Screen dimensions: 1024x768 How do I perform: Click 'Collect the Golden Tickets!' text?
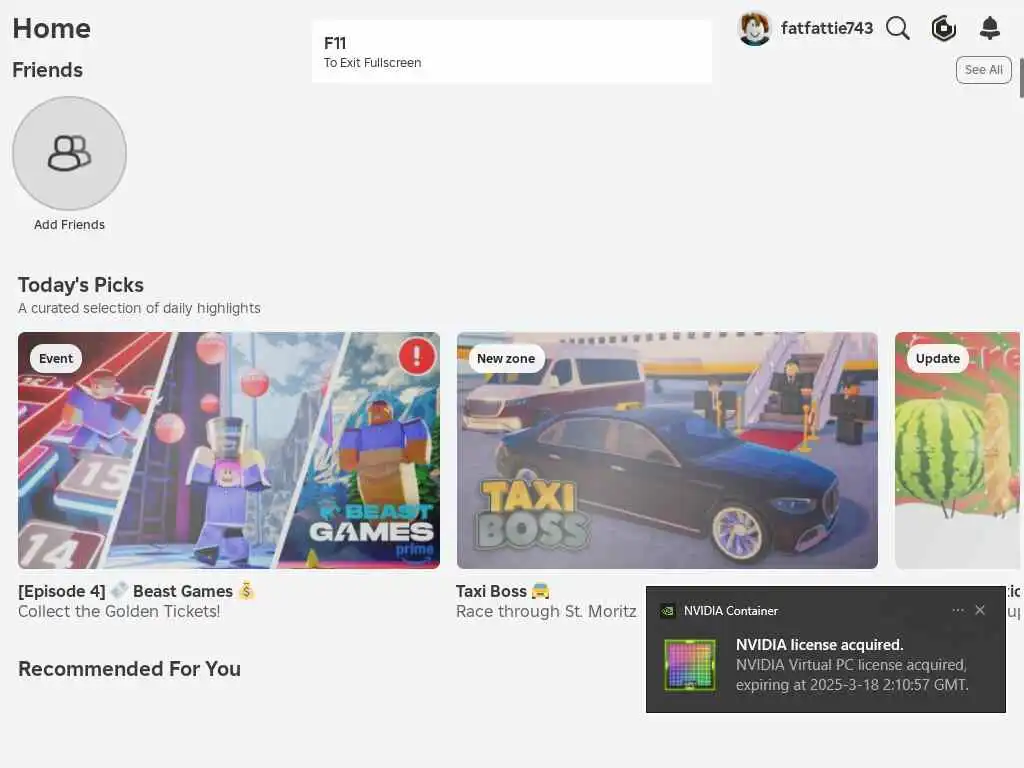(119, 611)
